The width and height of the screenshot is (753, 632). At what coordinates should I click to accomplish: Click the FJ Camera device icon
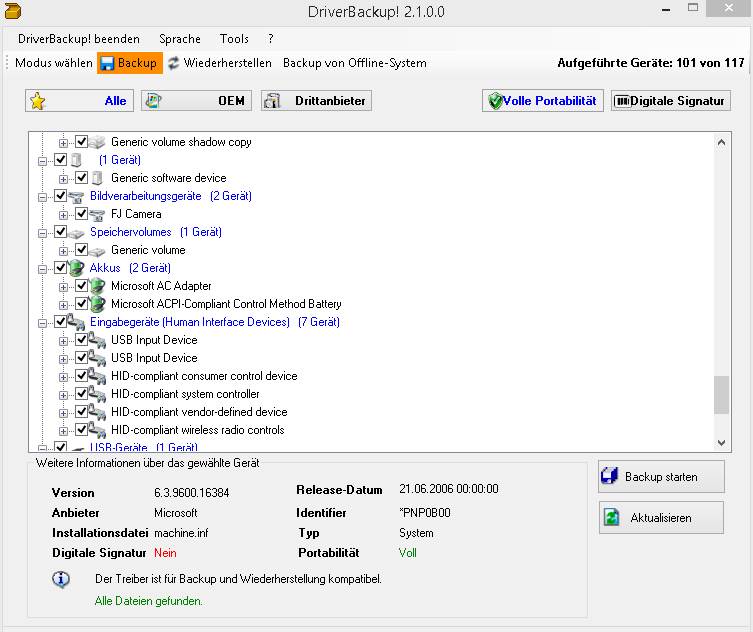[x=98, y=214]
